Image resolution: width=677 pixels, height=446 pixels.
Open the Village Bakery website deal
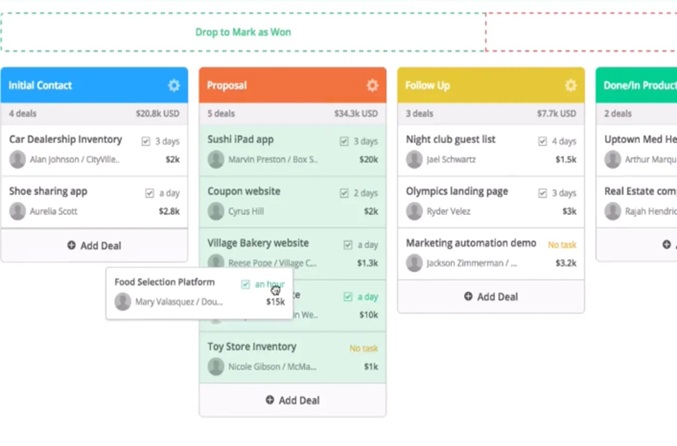[x=258, y=243]
